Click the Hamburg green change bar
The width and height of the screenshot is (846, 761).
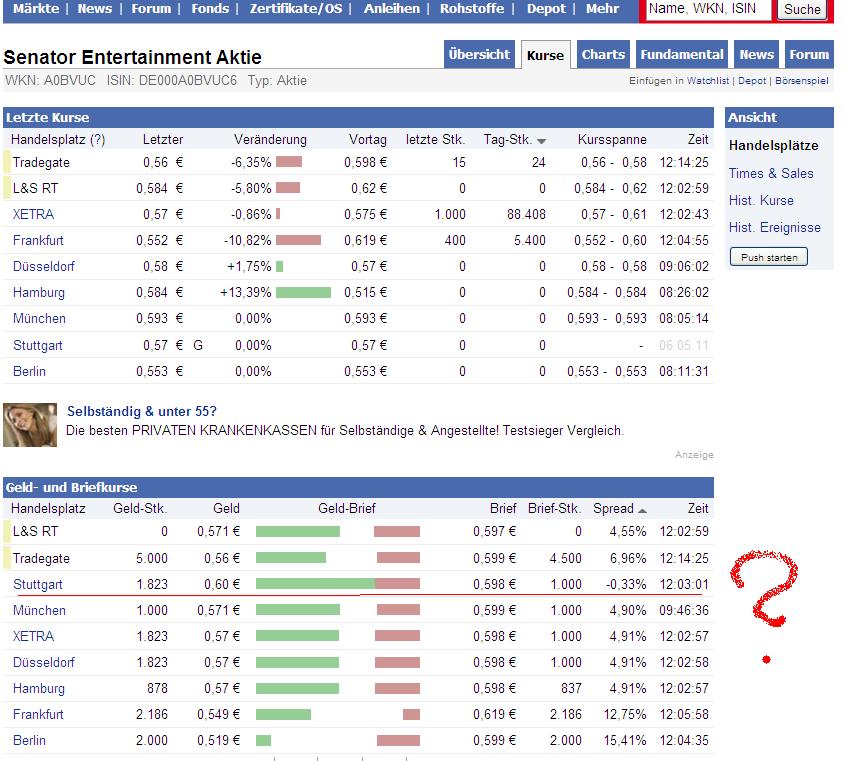[303, 293]
